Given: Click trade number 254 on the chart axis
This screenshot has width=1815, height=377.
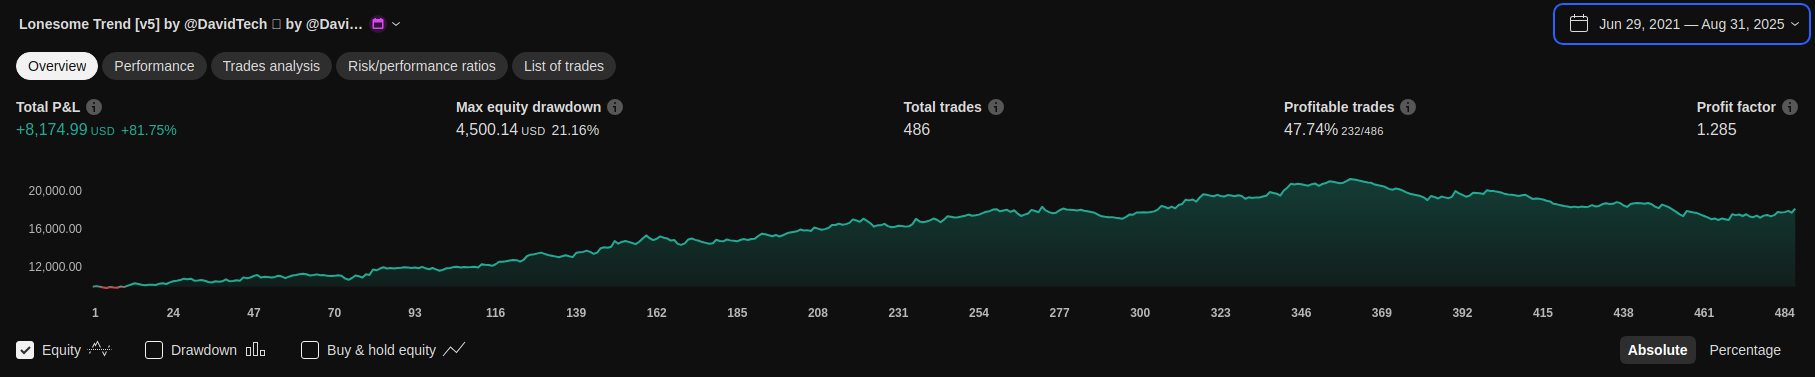Looking at the screenshot, I should [x=979, y=313].
